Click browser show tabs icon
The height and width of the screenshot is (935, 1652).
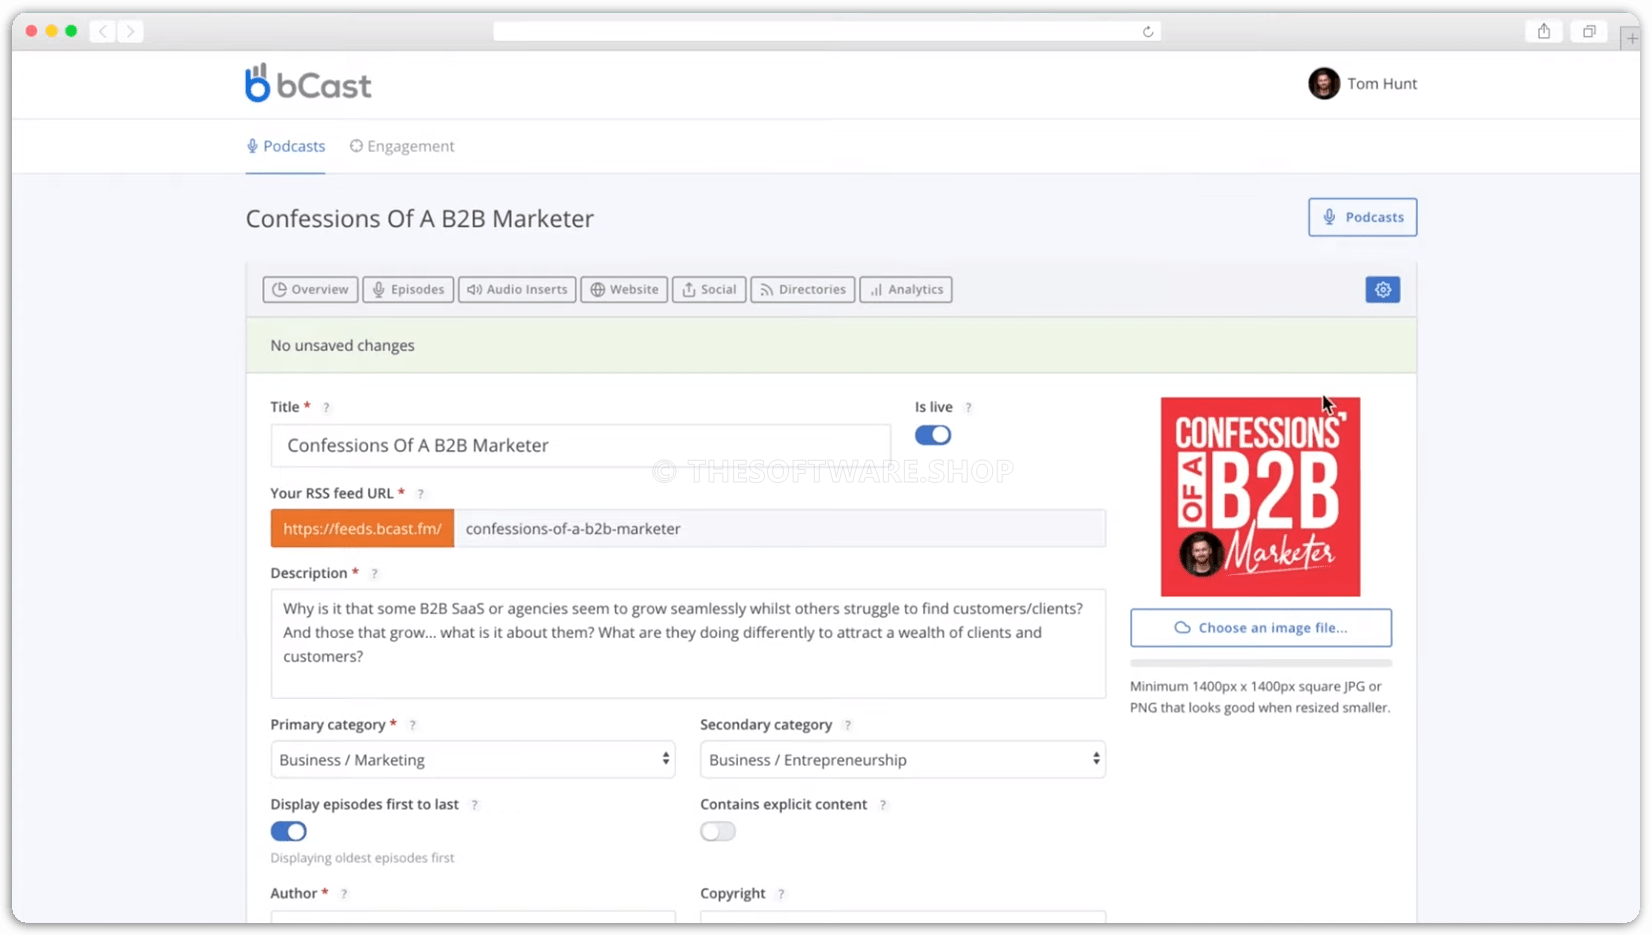pos(1589,32)
